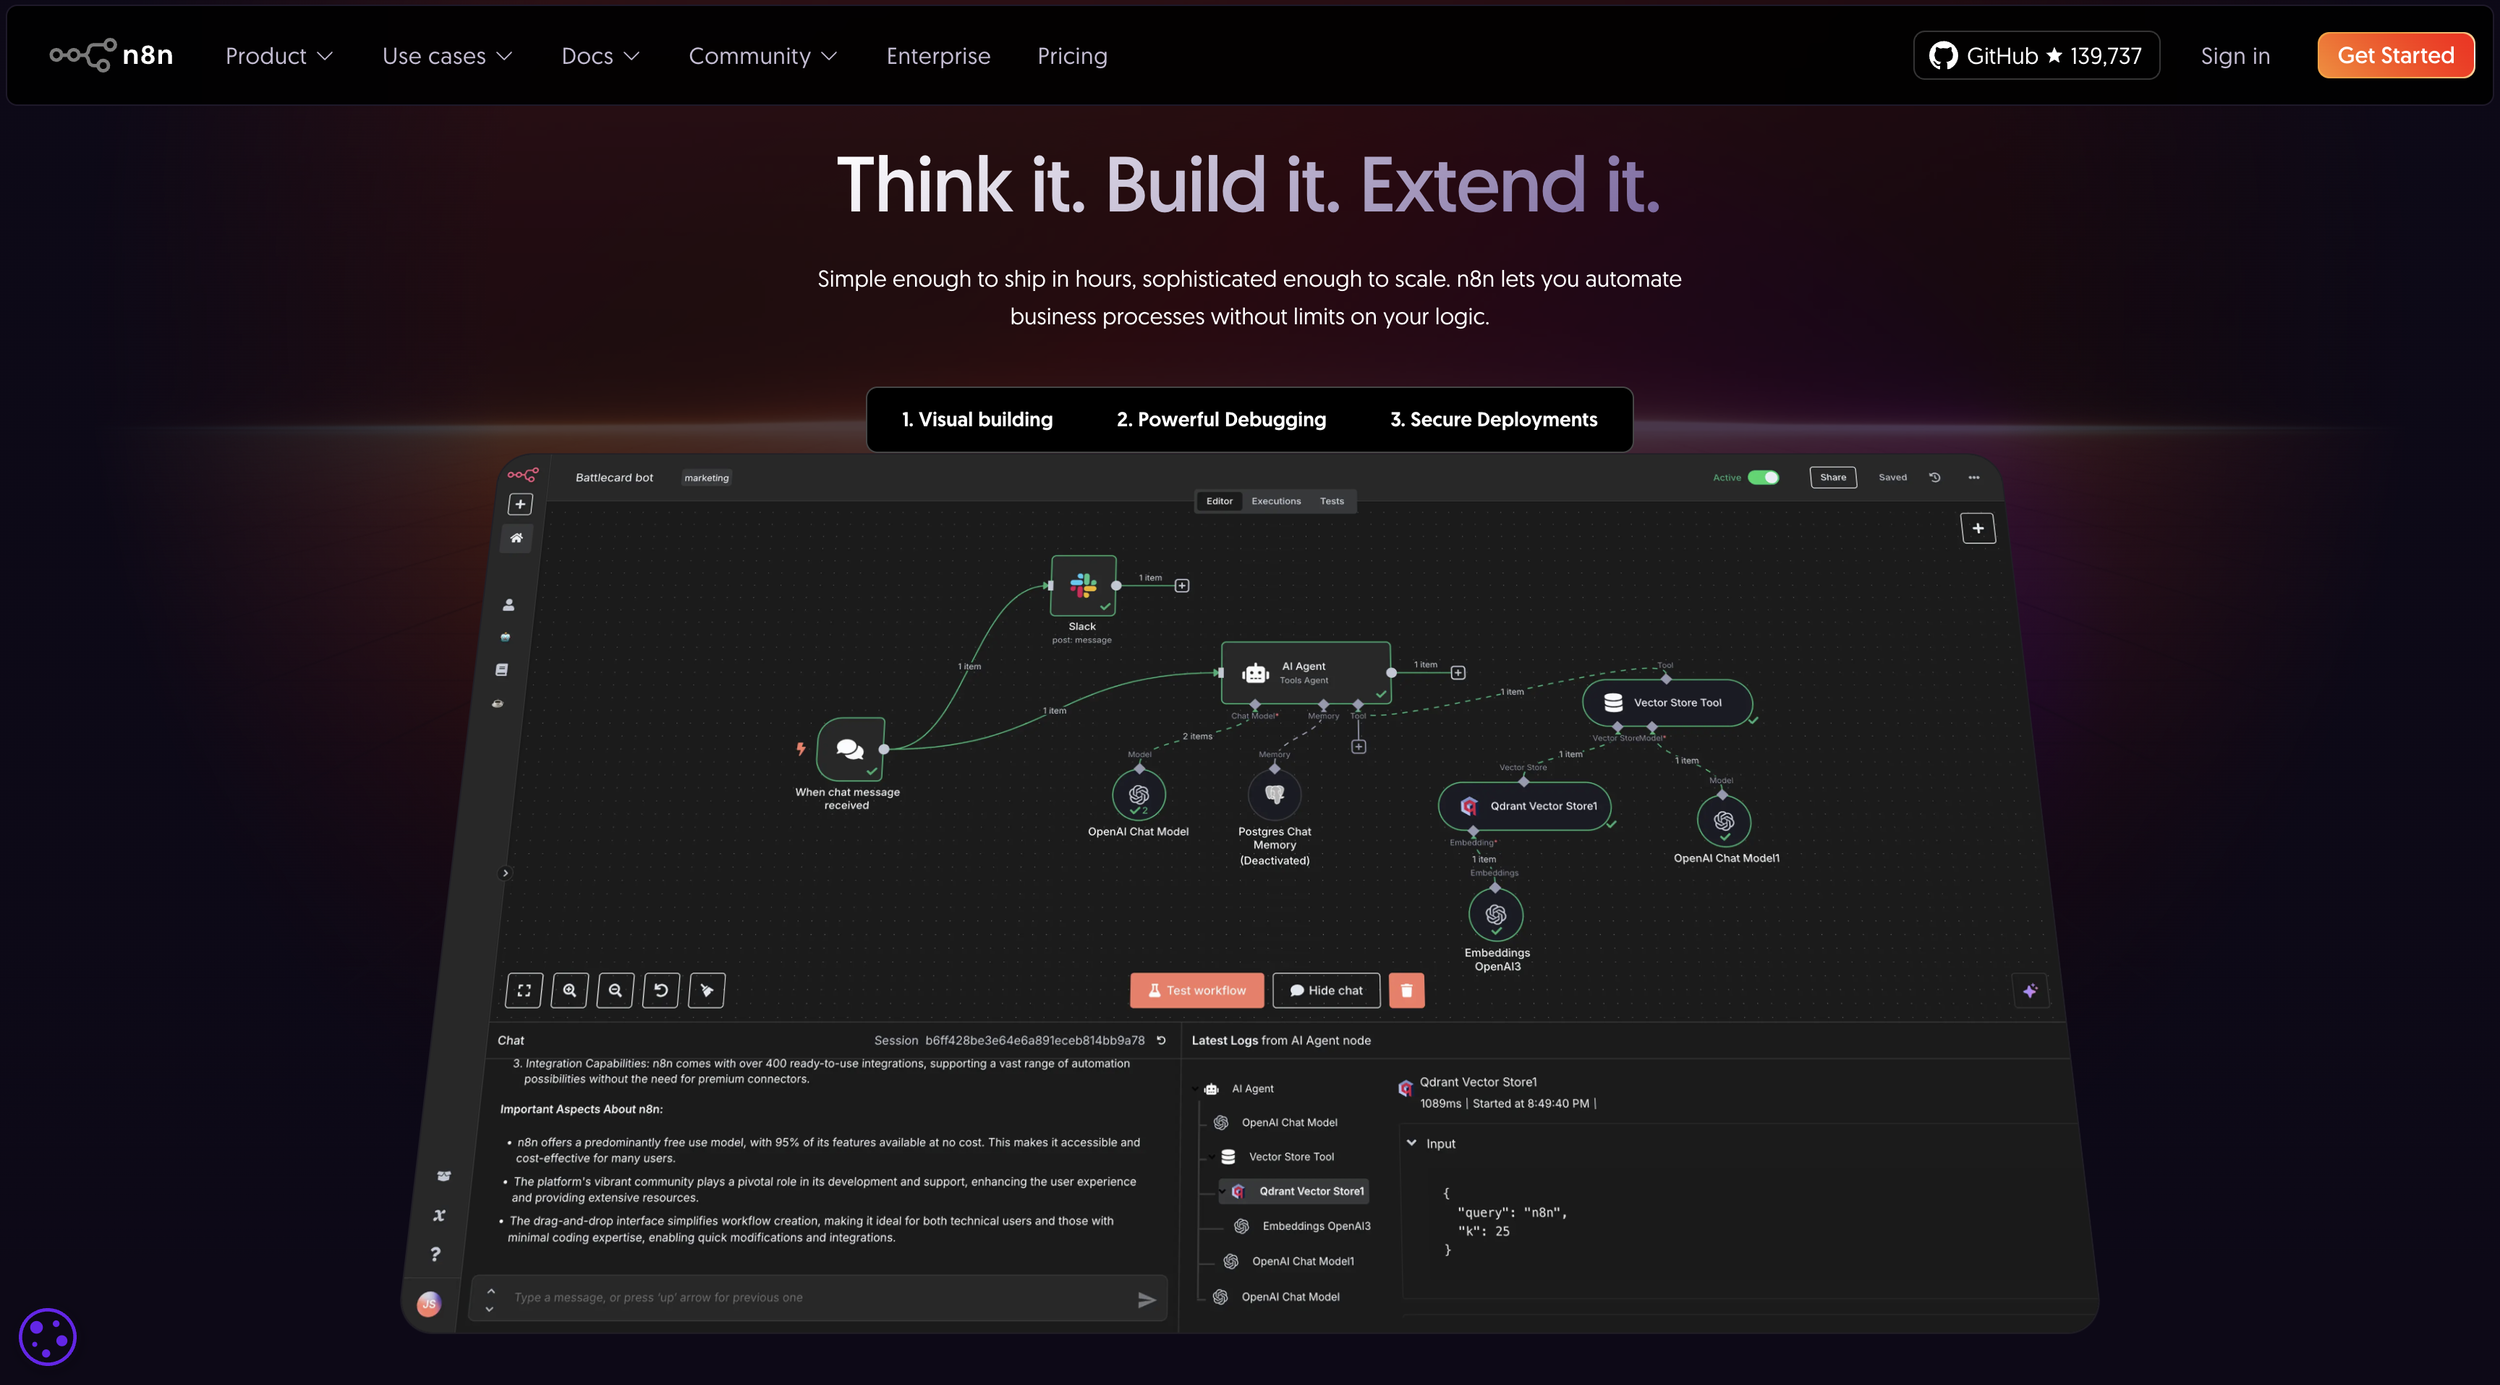
Task: Open the GitHub stars link
Action: [x=2036, y=55]
